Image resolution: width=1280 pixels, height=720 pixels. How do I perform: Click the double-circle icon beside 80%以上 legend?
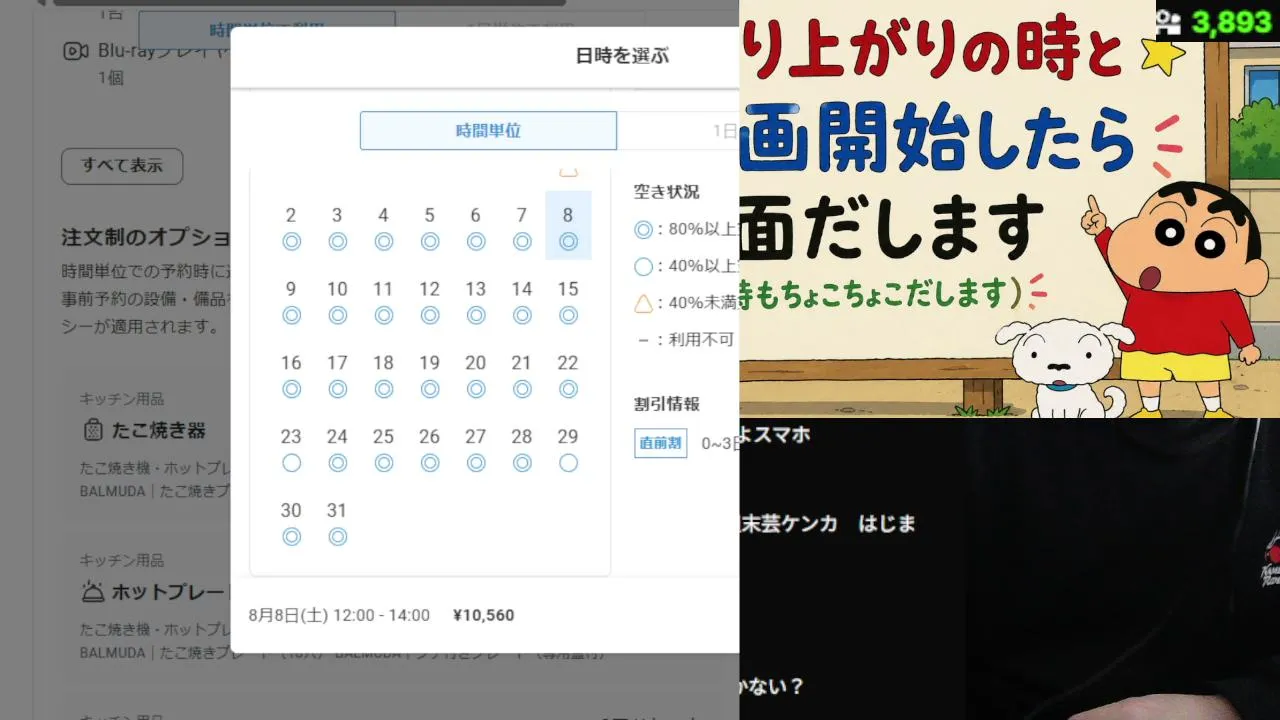643,229
